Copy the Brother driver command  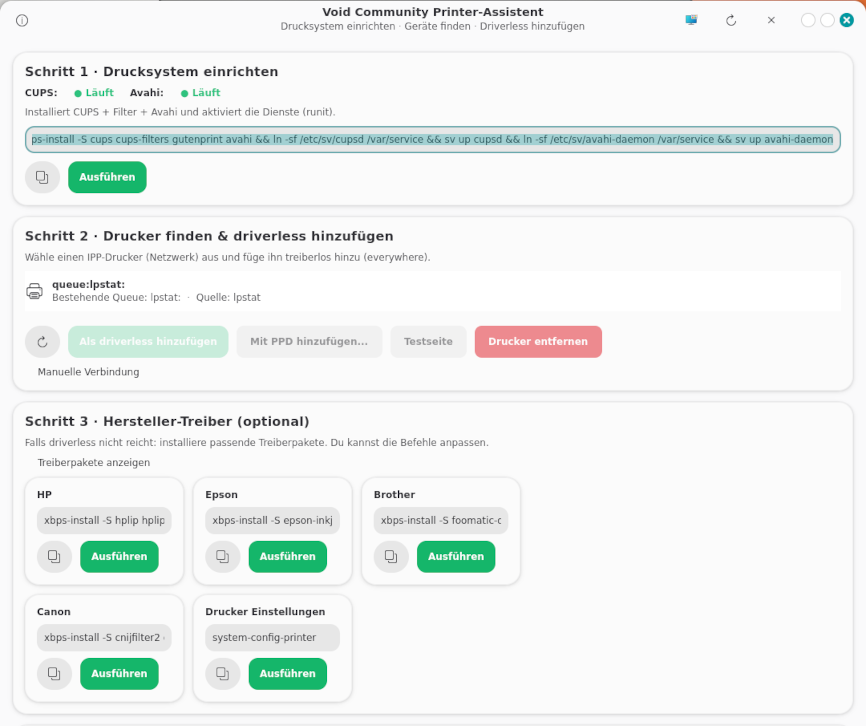(391, 557)
